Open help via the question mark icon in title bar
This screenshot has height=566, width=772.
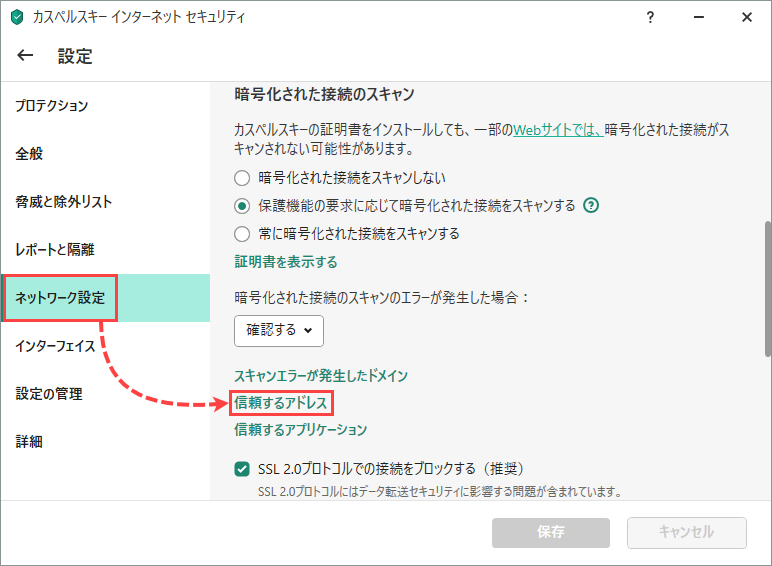[x=650, y=18]
